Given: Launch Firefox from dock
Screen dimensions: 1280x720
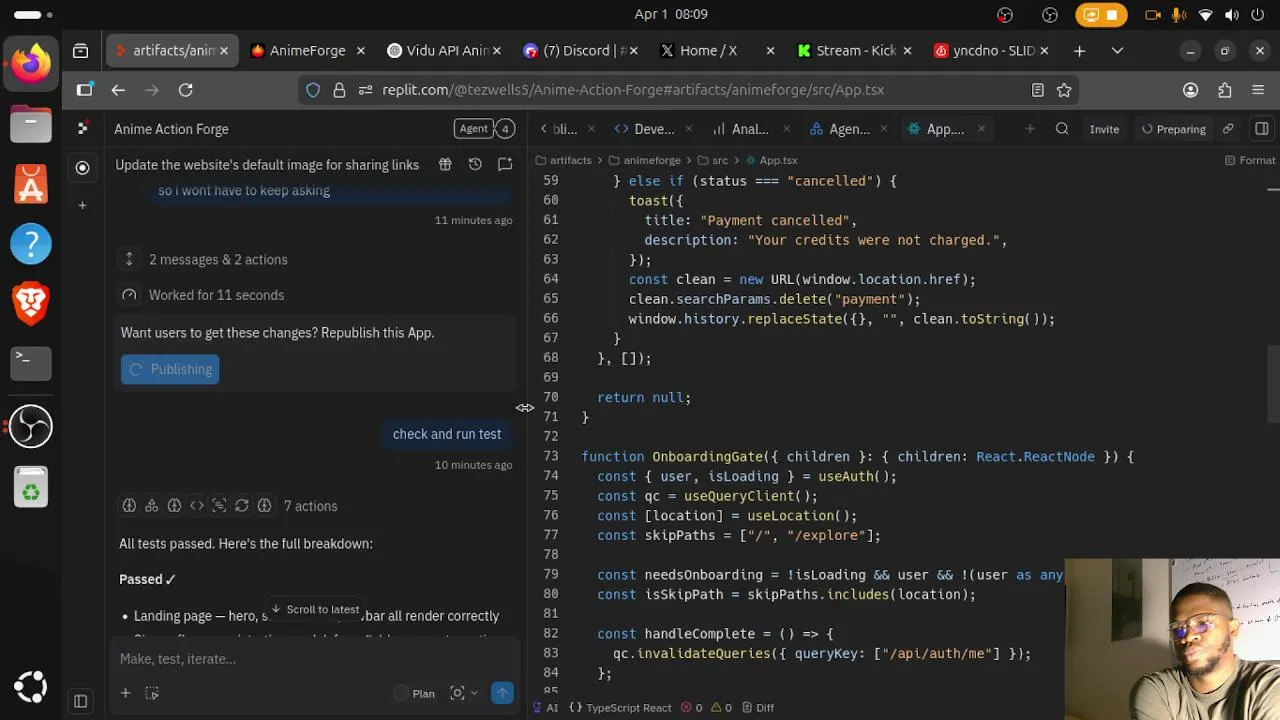Looking at the screenshot, I should click(31, 64).
